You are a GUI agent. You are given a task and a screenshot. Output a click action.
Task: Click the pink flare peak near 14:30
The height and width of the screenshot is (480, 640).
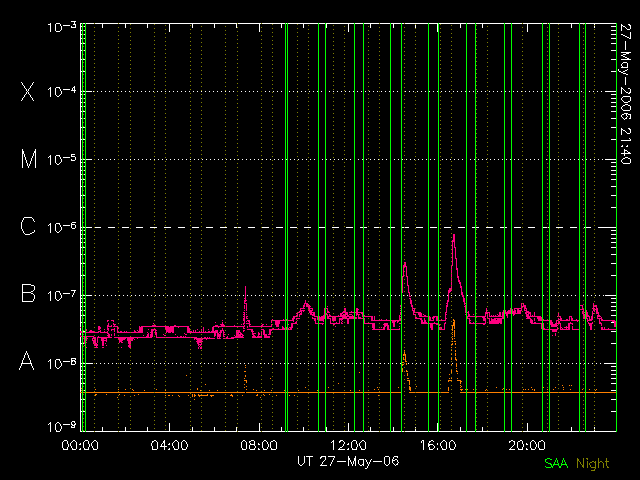pos(404,264)
